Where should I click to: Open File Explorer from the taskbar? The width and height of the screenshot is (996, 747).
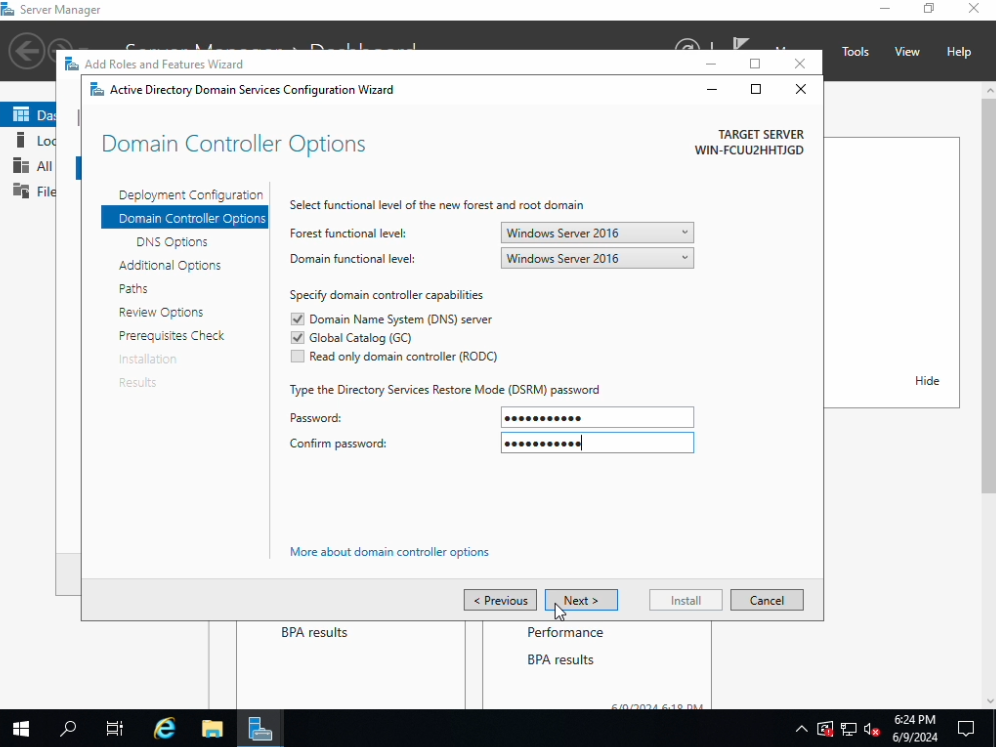click(x=212, y=729)
